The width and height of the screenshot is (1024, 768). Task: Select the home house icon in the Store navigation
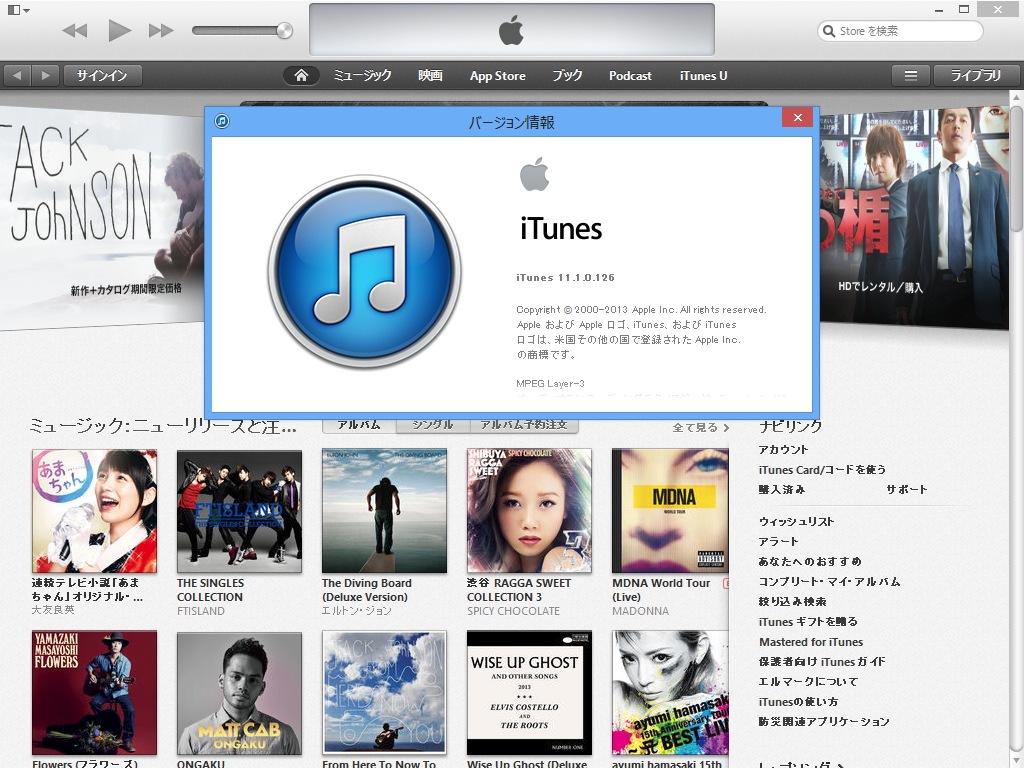(301, 74)
